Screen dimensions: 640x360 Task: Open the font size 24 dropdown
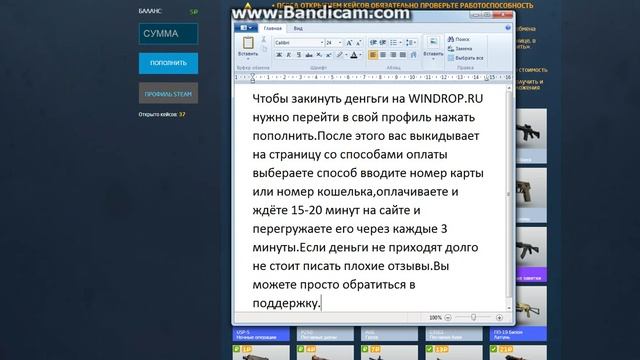pos(340,43)
